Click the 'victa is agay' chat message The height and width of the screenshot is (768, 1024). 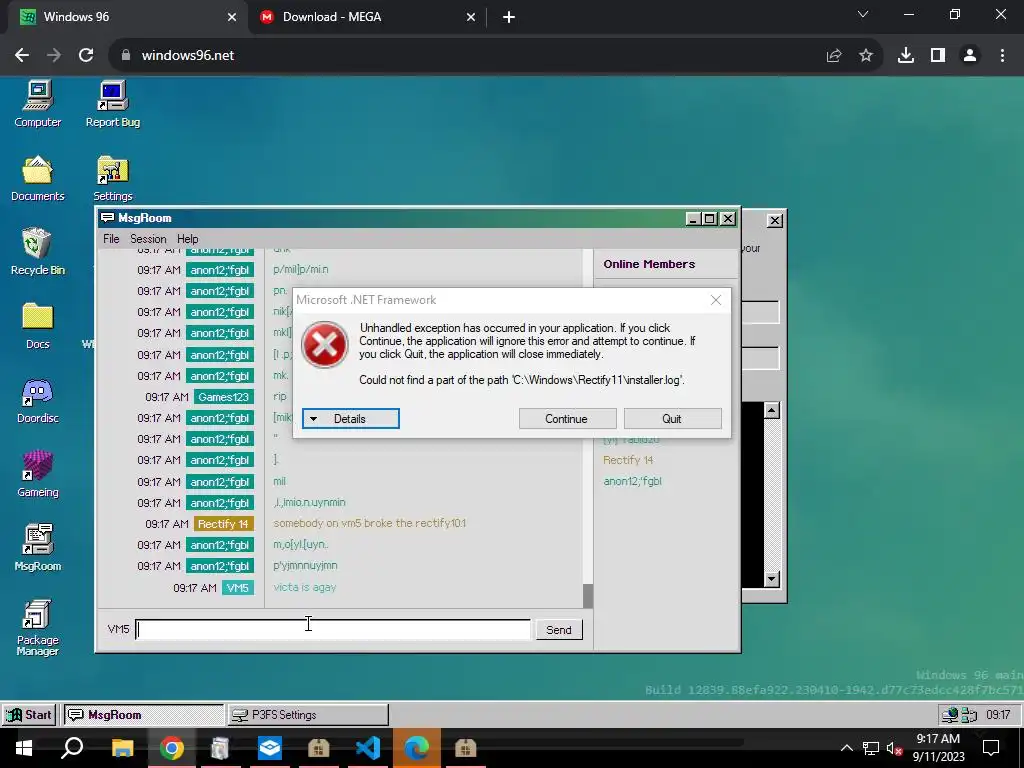pyautogui.click(x=305, y=587)
